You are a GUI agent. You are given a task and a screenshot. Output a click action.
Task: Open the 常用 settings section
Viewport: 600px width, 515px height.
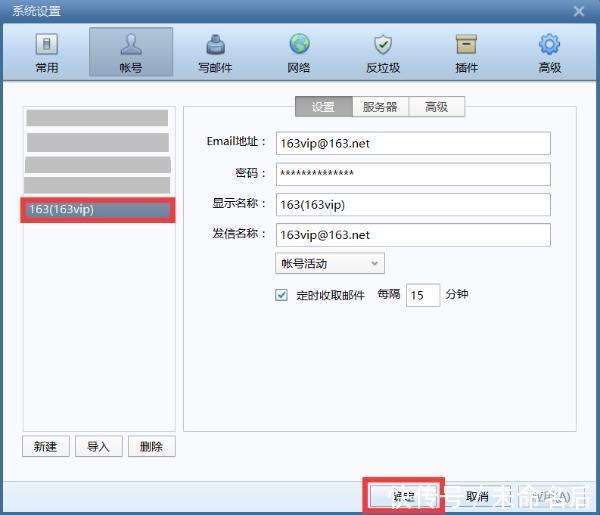47,52
